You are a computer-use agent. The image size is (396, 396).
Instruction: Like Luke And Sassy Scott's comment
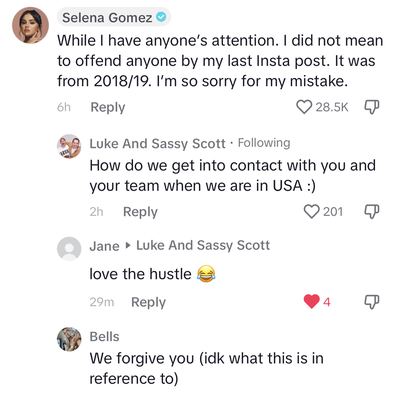click(311, 212)
